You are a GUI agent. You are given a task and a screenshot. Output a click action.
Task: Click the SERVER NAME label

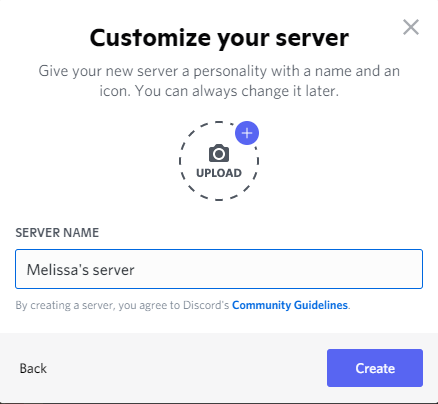(57, 233)
